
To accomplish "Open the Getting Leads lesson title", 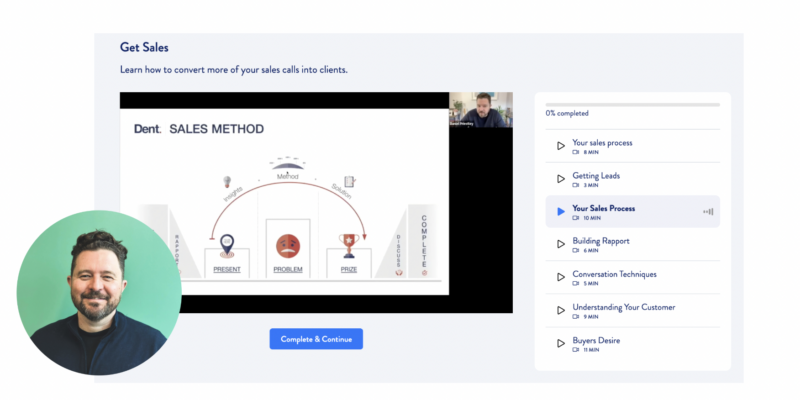I will (596, 175).
